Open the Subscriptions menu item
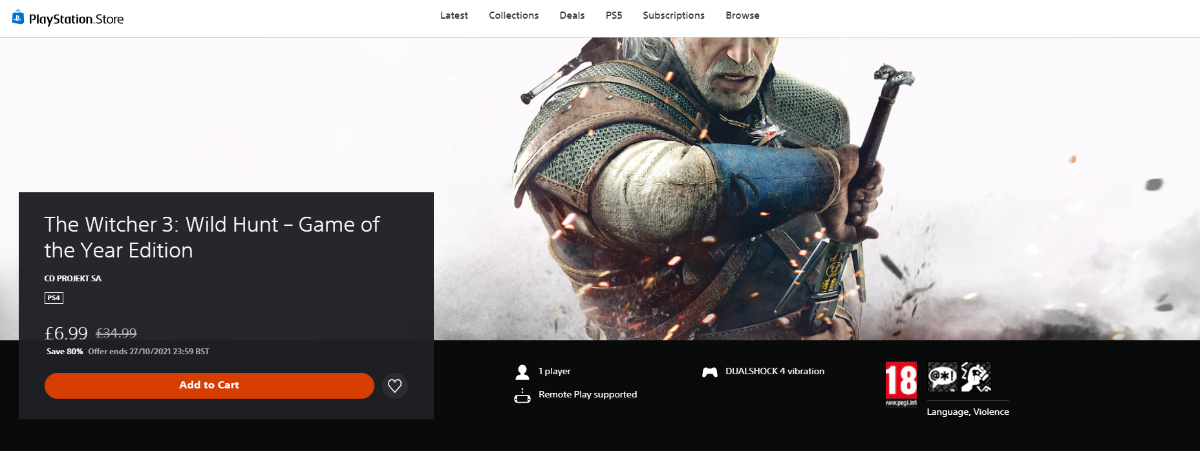The image size is (1200, 451). tap(674, 16)
